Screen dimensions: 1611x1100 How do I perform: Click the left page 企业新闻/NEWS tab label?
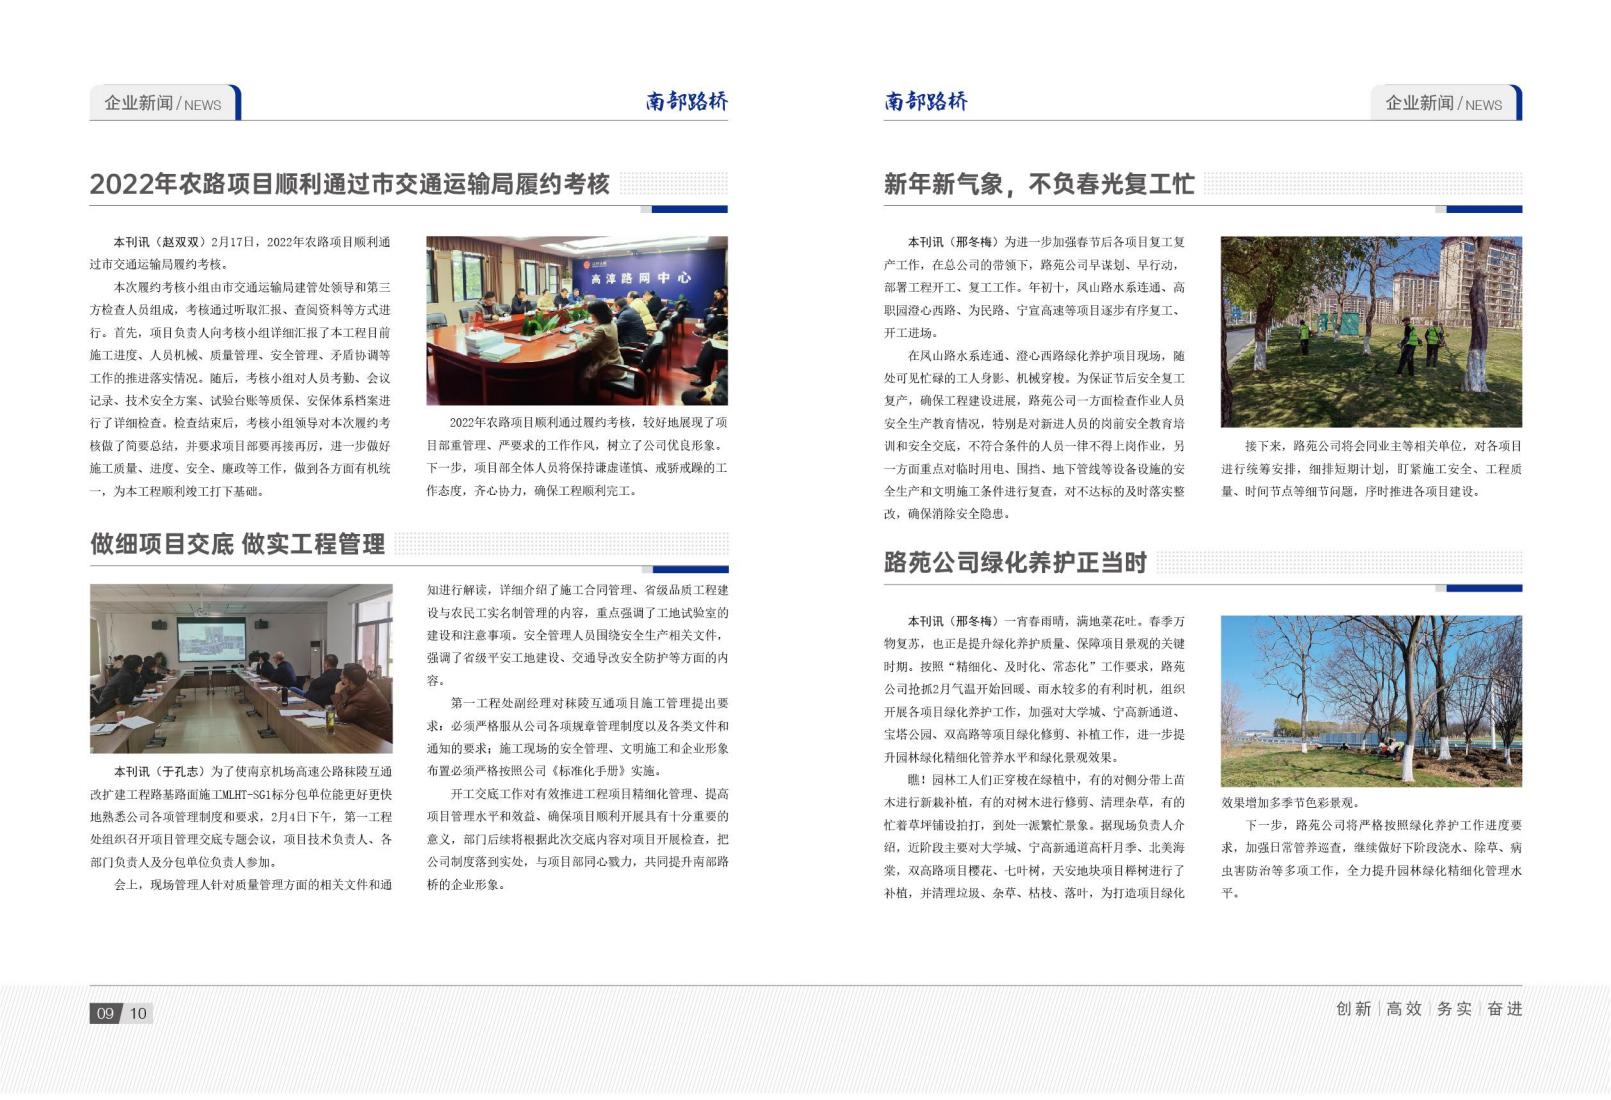163,103
